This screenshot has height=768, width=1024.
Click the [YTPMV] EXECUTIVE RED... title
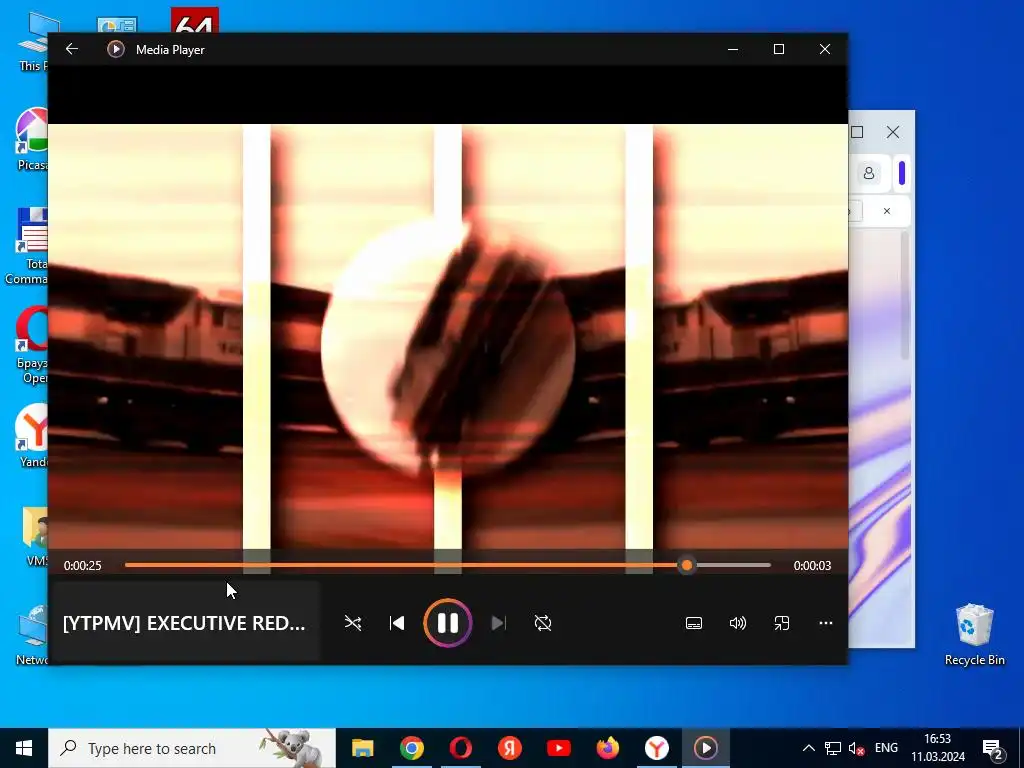[x=184, y=623]
